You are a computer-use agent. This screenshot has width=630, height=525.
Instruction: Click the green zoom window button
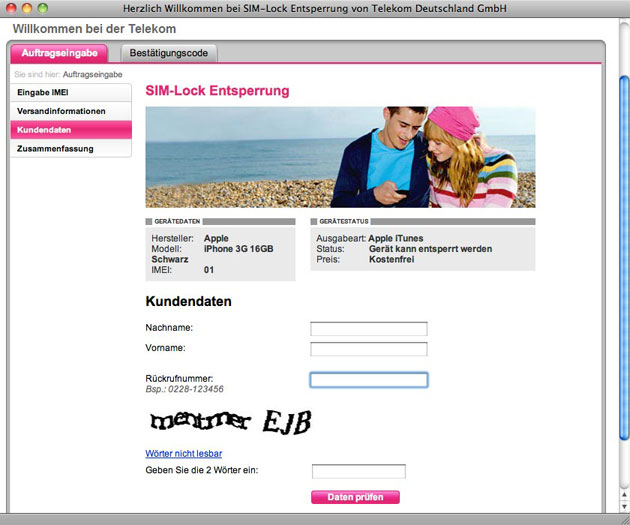(43, 8)
